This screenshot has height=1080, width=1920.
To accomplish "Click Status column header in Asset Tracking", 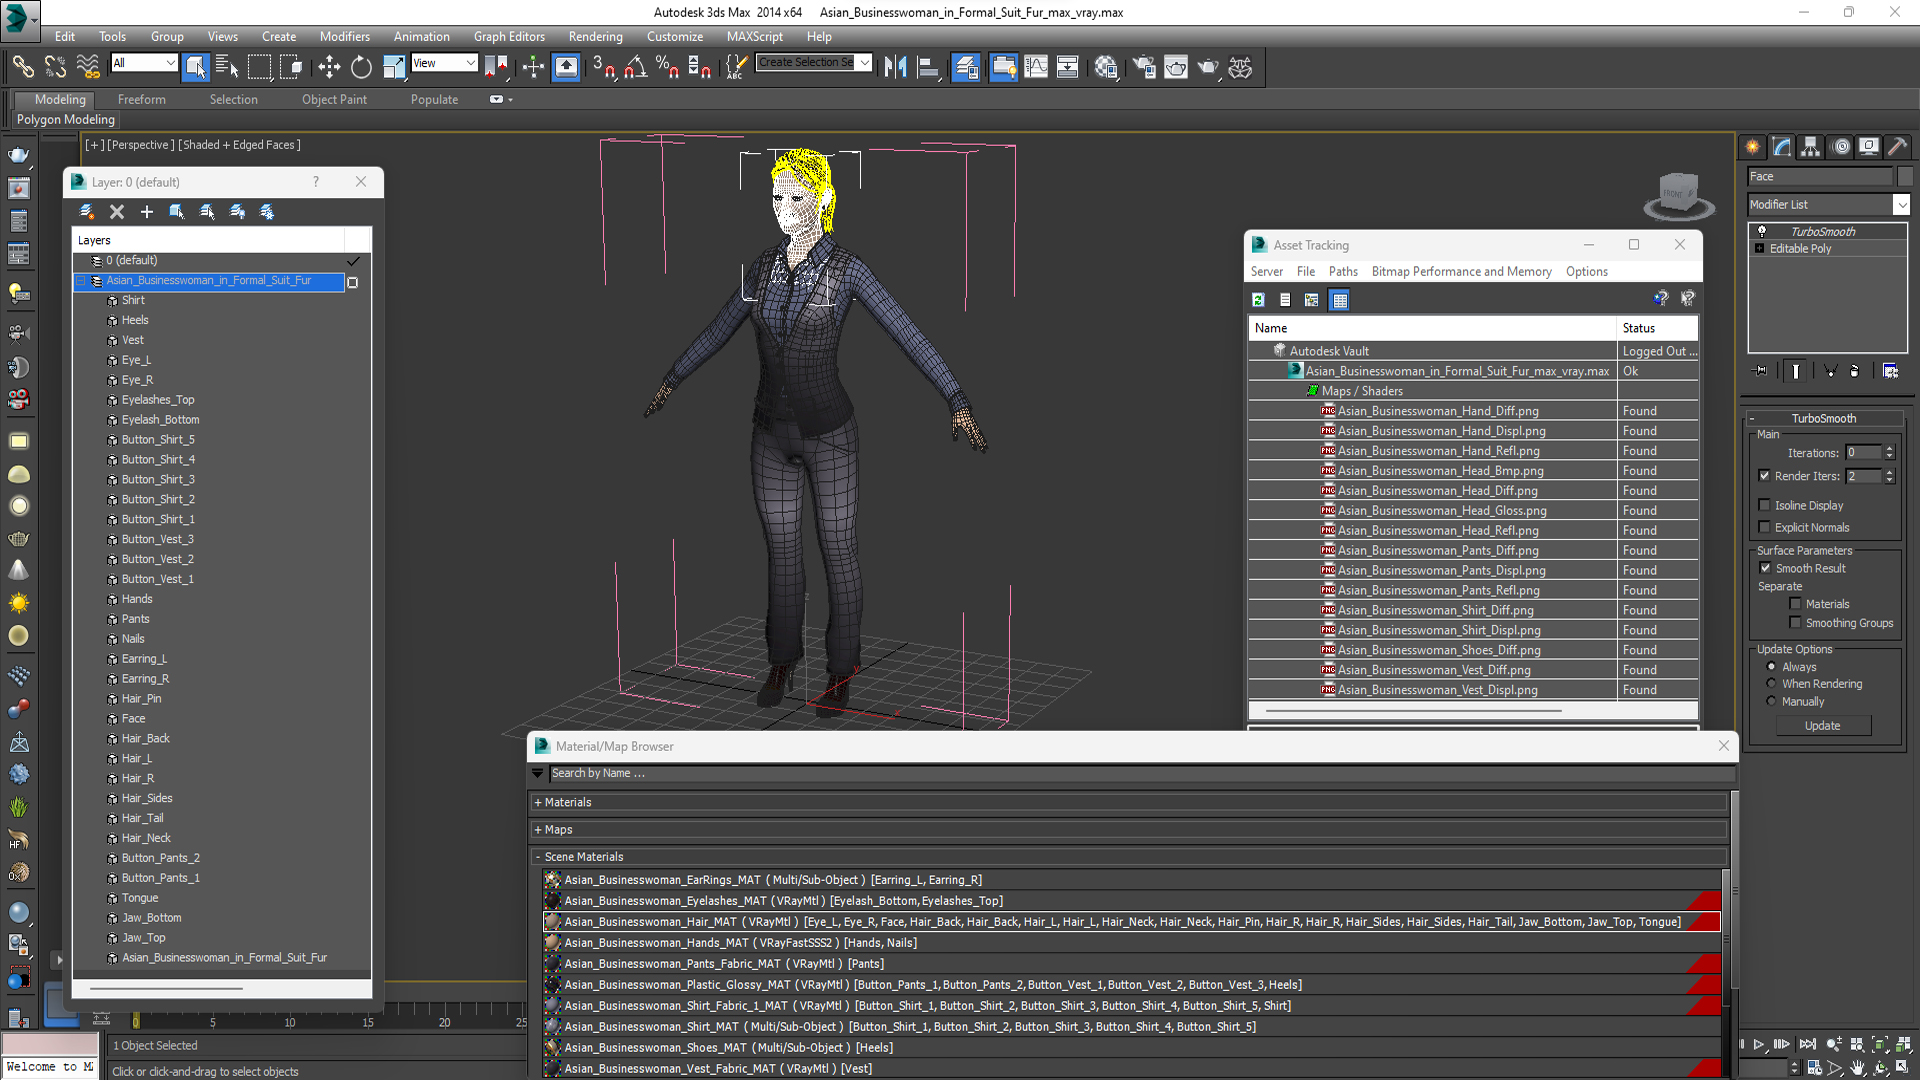I will [1657, 328].
